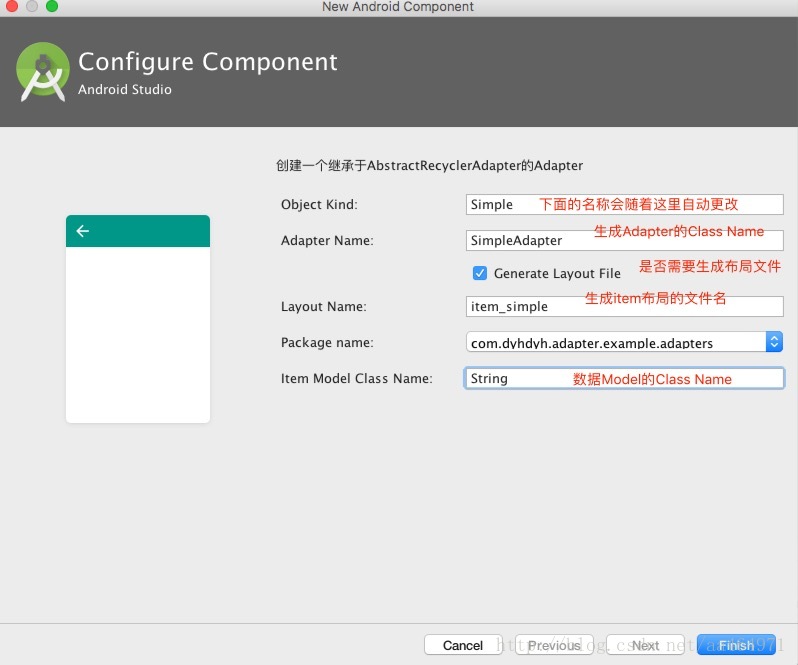Click the AbstractRecyclerAdapter description text
Image resolution: width=798 pixels, height=665 pixels.
click(x=430, y=165)
